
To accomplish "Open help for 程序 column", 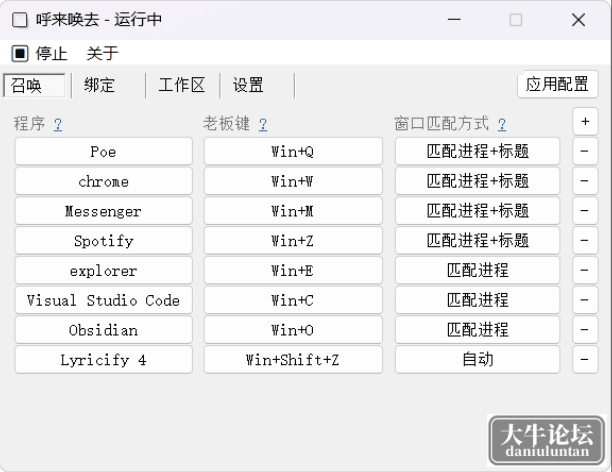I will pos(58,124).
